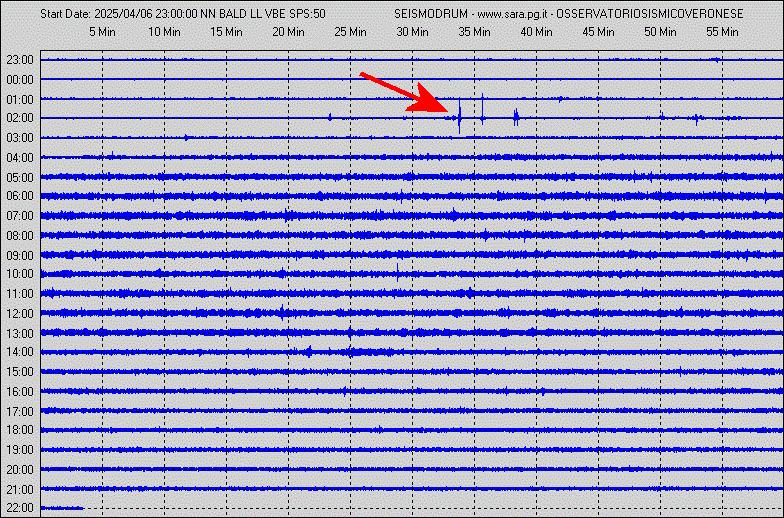Image resolution: width=784 pixels, height=518 pixels.
Task: Click the 40 Min column header
Action: (536, 32)
